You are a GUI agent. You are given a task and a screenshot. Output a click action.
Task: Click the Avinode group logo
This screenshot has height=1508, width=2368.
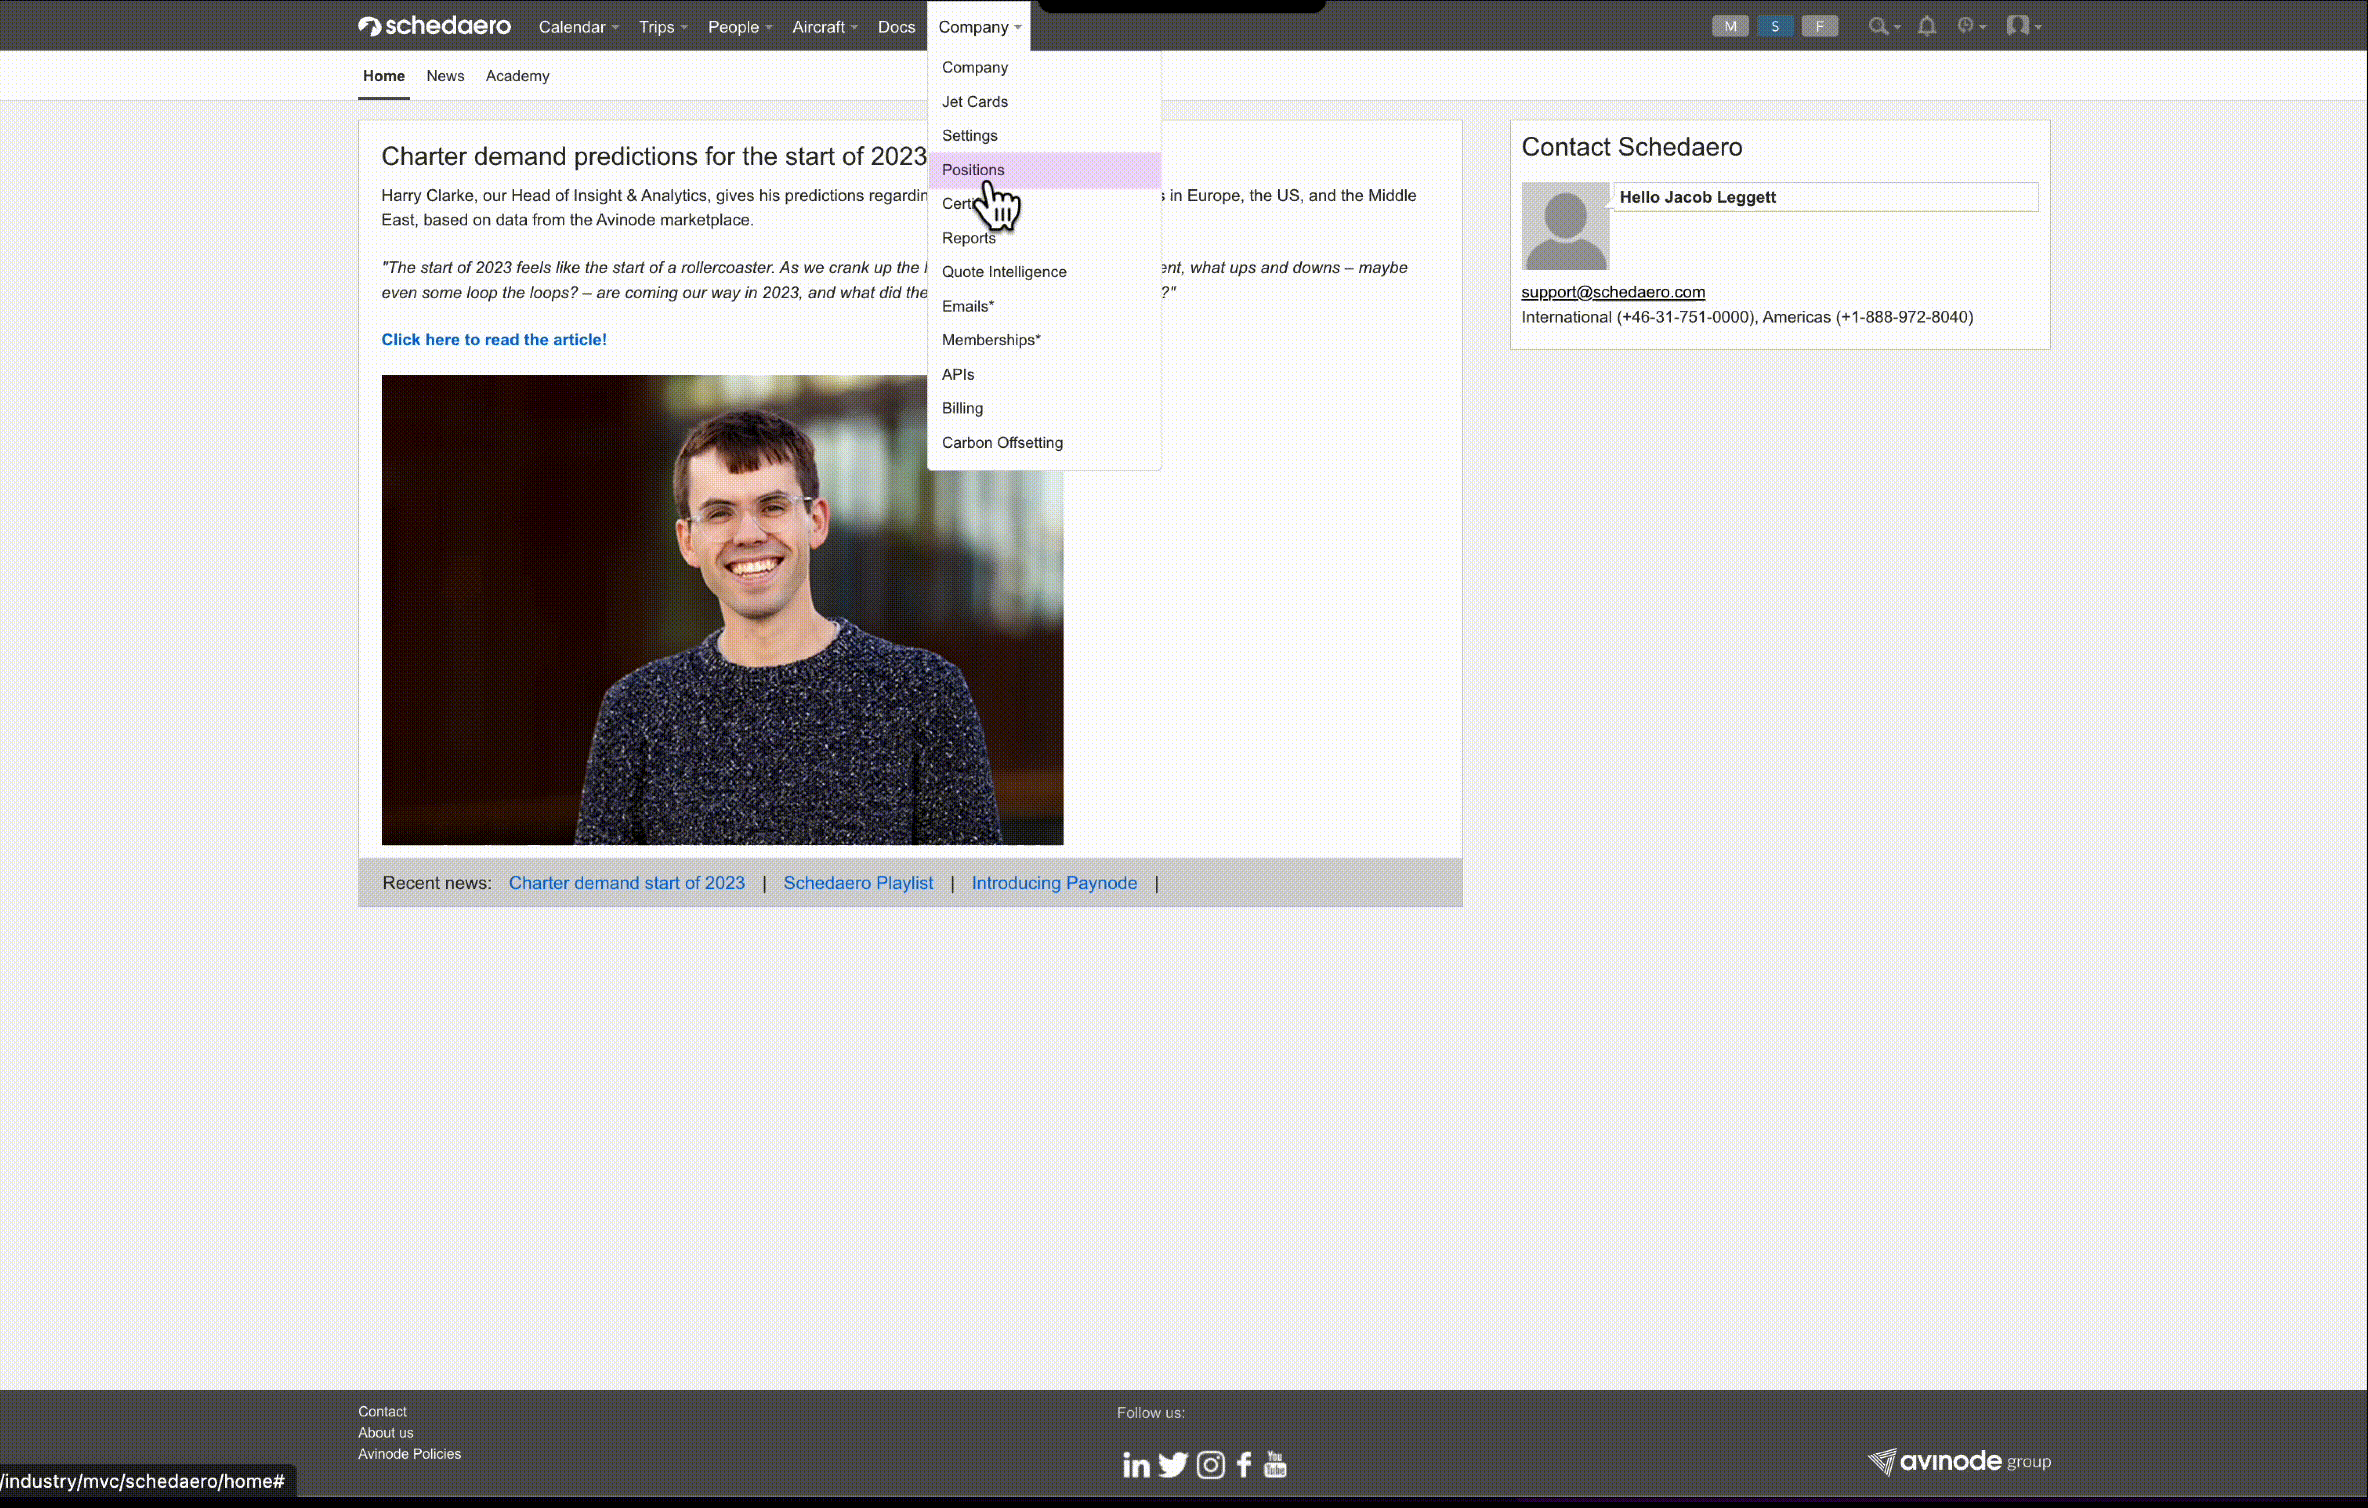pyautogui.click(x=1959, y=1462)
